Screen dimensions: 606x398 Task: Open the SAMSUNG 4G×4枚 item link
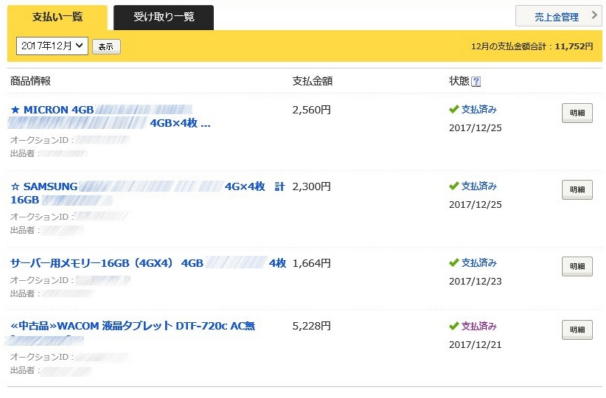click(x=147, y=193)
